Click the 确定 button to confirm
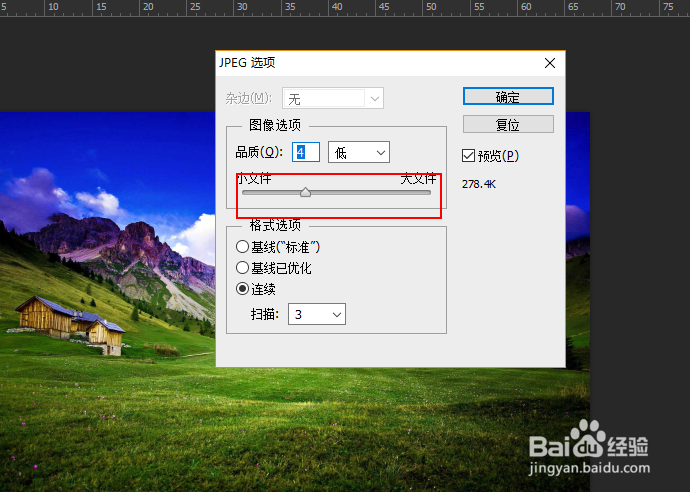The height and width of the screenshot is (492, 690). click(508, 96)
